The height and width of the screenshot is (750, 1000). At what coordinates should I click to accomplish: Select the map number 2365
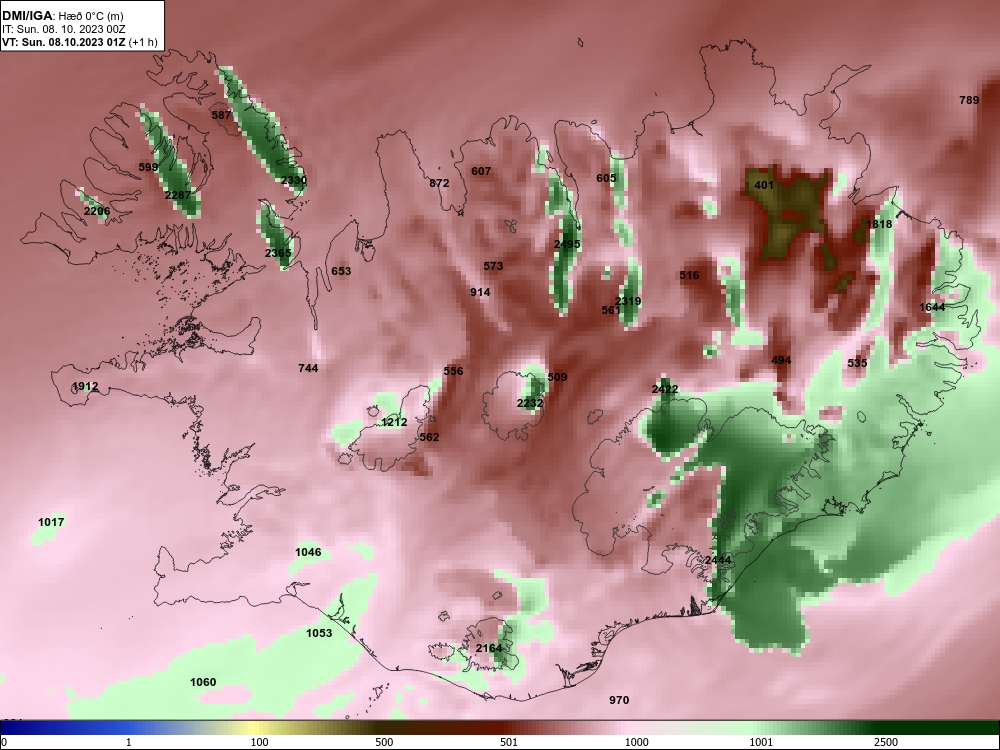[x=278, y=253]
